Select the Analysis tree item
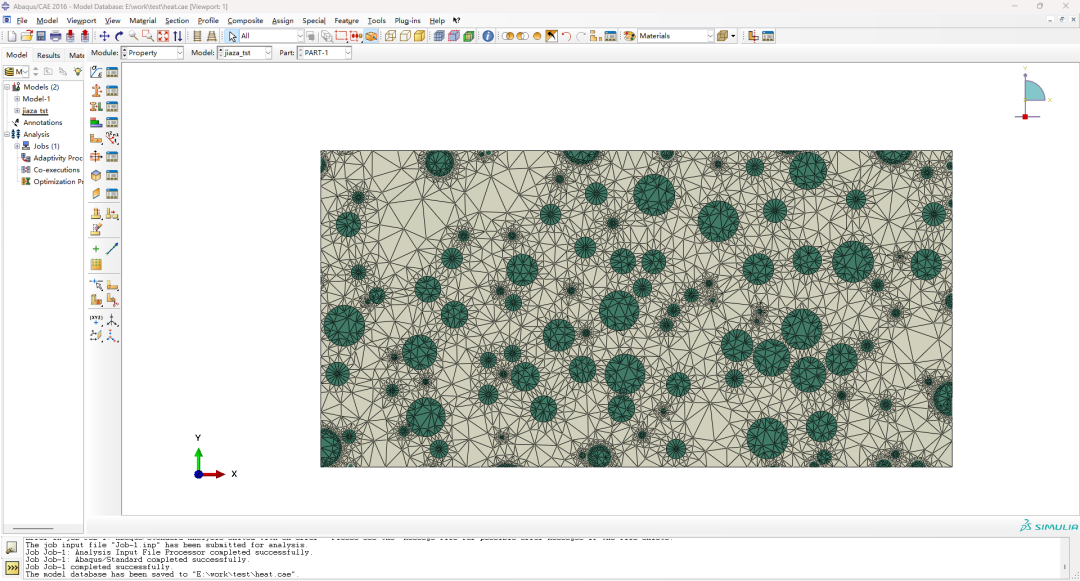The image size is (1080, 581). (37, 134)
